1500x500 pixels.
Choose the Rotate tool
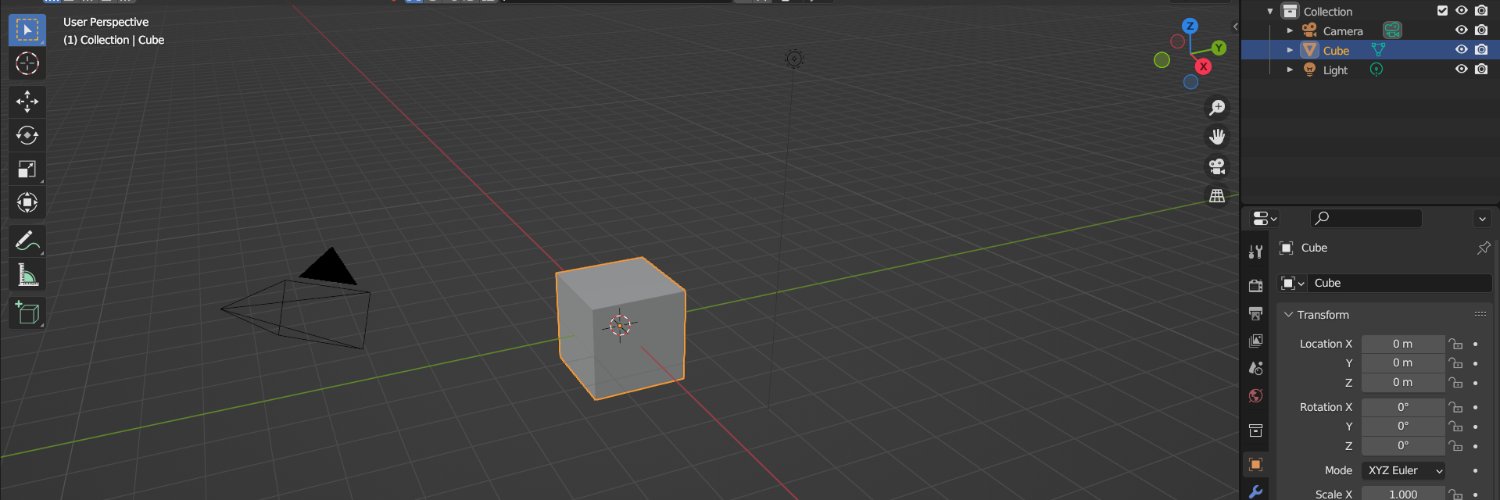tap(27, 135)
